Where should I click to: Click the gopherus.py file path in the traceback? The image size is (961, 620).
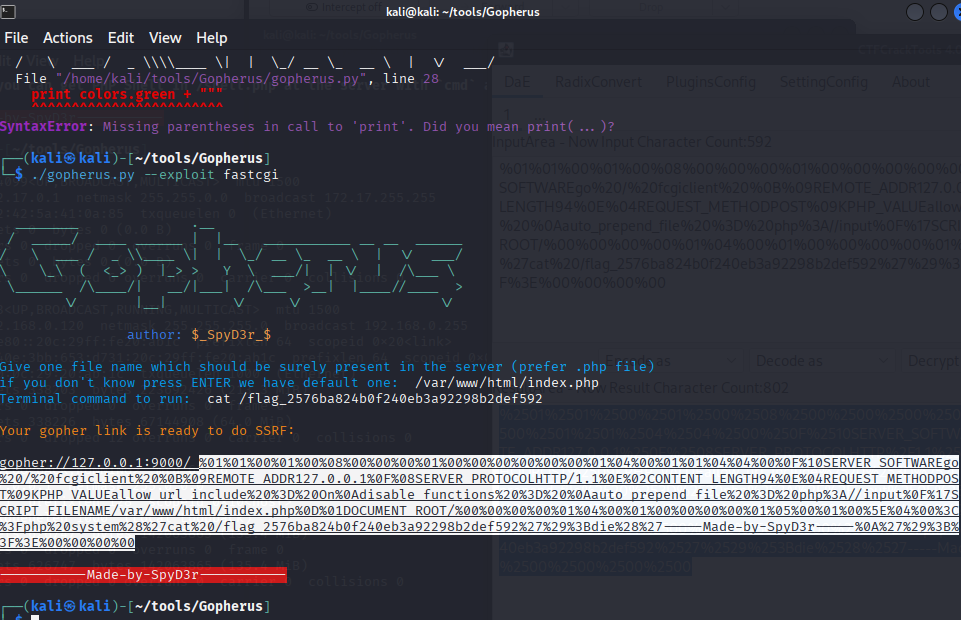(x=211, y=78)
